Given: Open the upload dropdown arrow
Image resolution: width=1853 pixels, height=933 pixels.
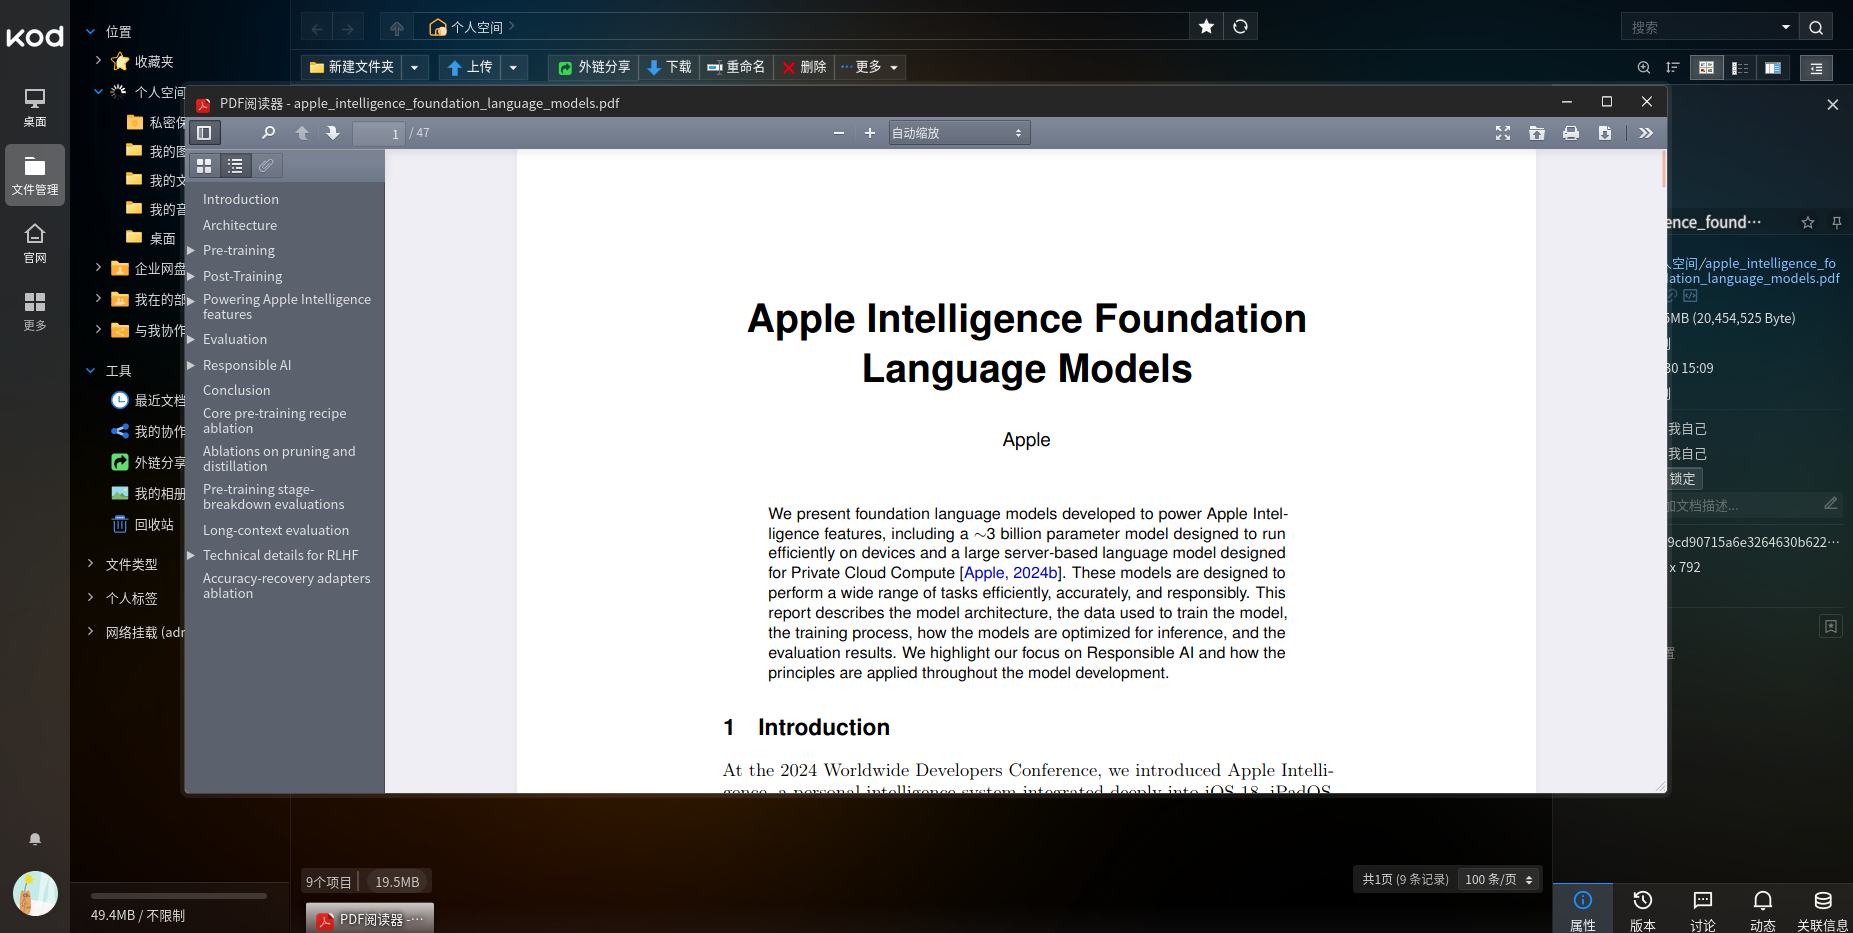Looking at the screenshot, I should point(514,67).
